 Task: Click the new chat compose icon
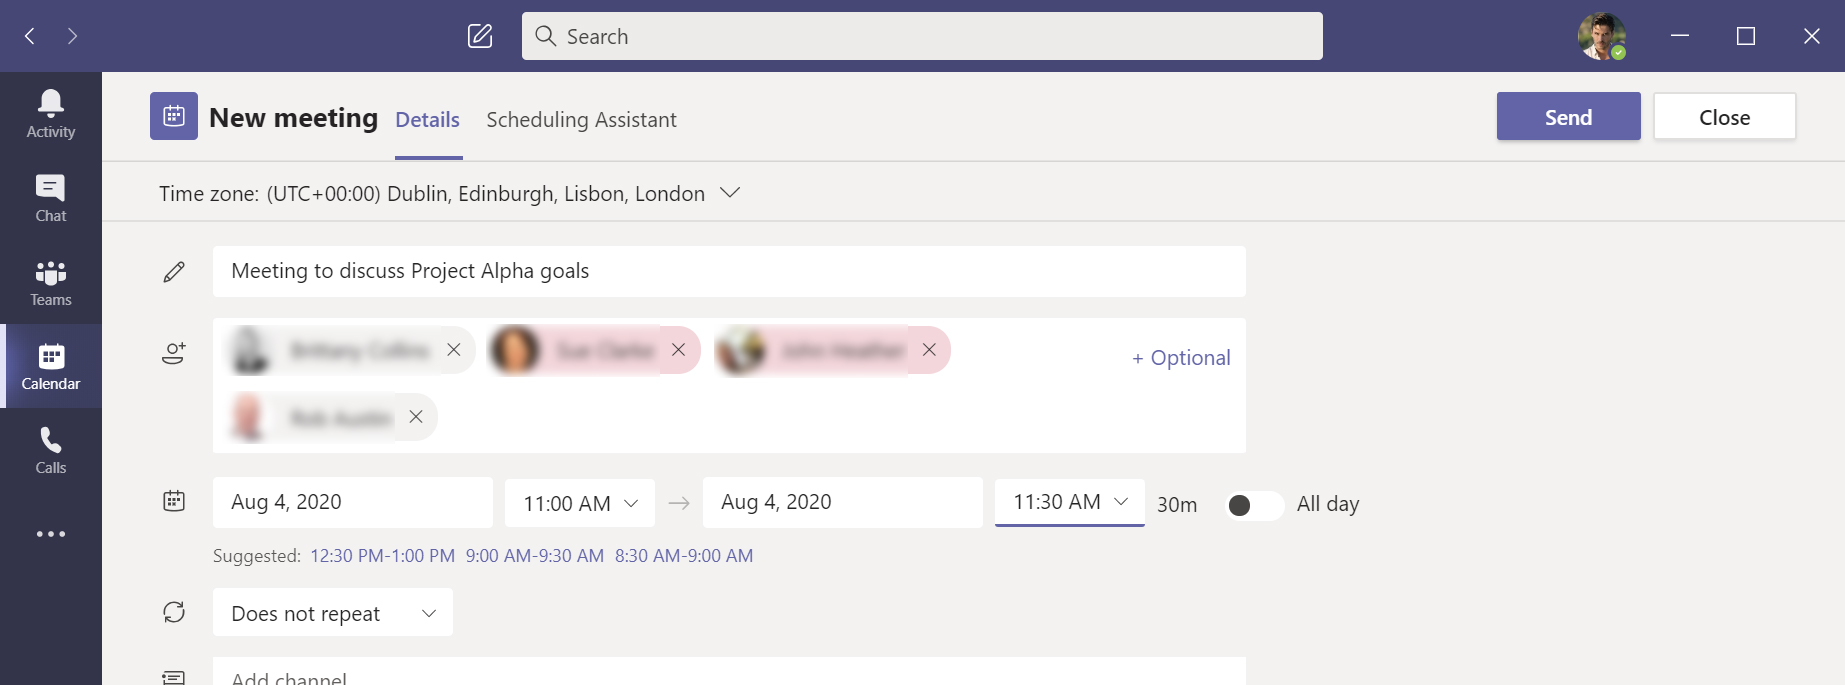480,37
